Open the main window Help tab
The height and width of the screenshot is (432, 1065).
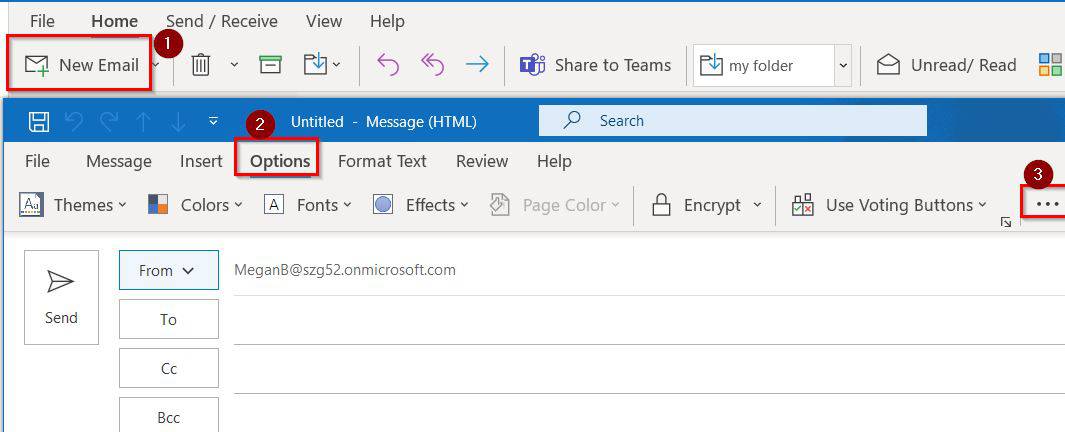tap(387, 22)
